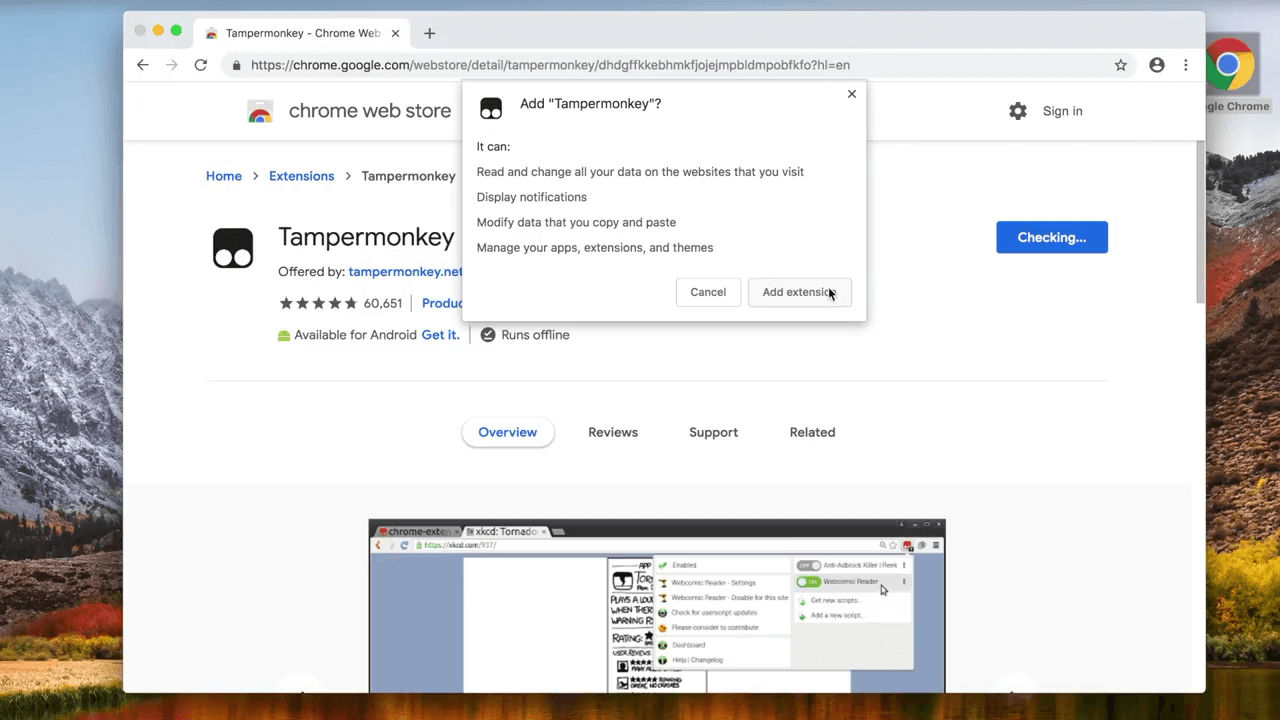This screenshot has width=1280, height=720.
Task: Click the large Tampermonkey extension icon
Action: [x=233, y=248]
